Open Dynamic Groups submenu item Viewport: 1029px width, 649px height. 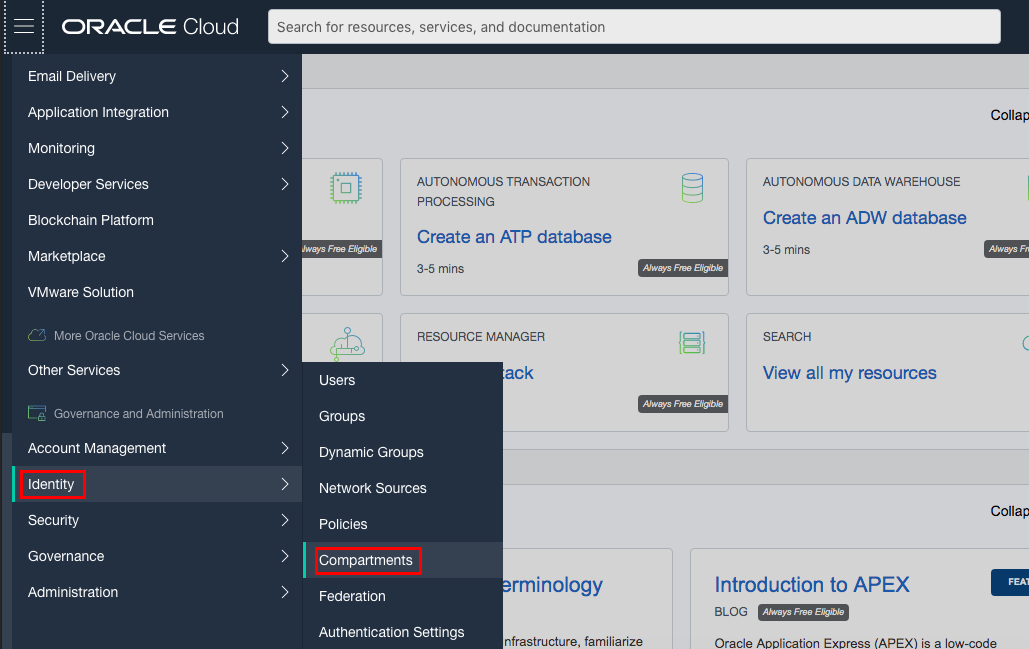click(x=402, y=452)
